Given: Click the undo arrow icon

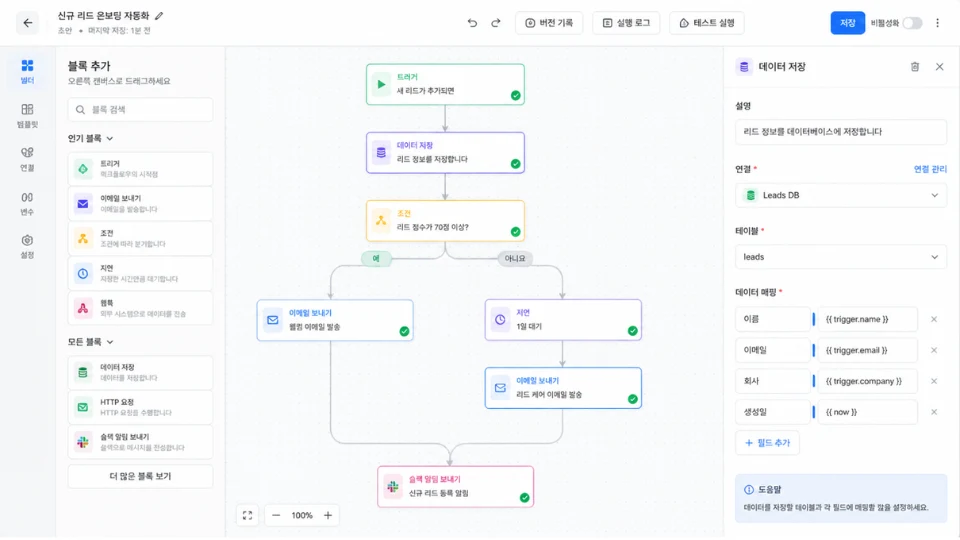Looking at the screenshot, I should (x=472, y=23).
